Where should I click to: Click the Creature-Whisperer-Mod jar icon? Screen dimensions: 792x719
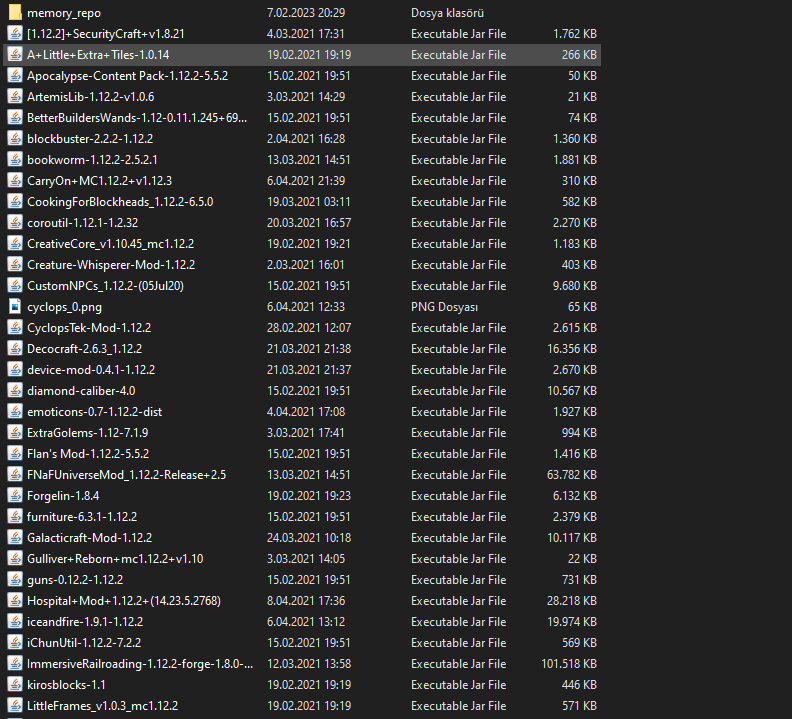pos(15,265)
